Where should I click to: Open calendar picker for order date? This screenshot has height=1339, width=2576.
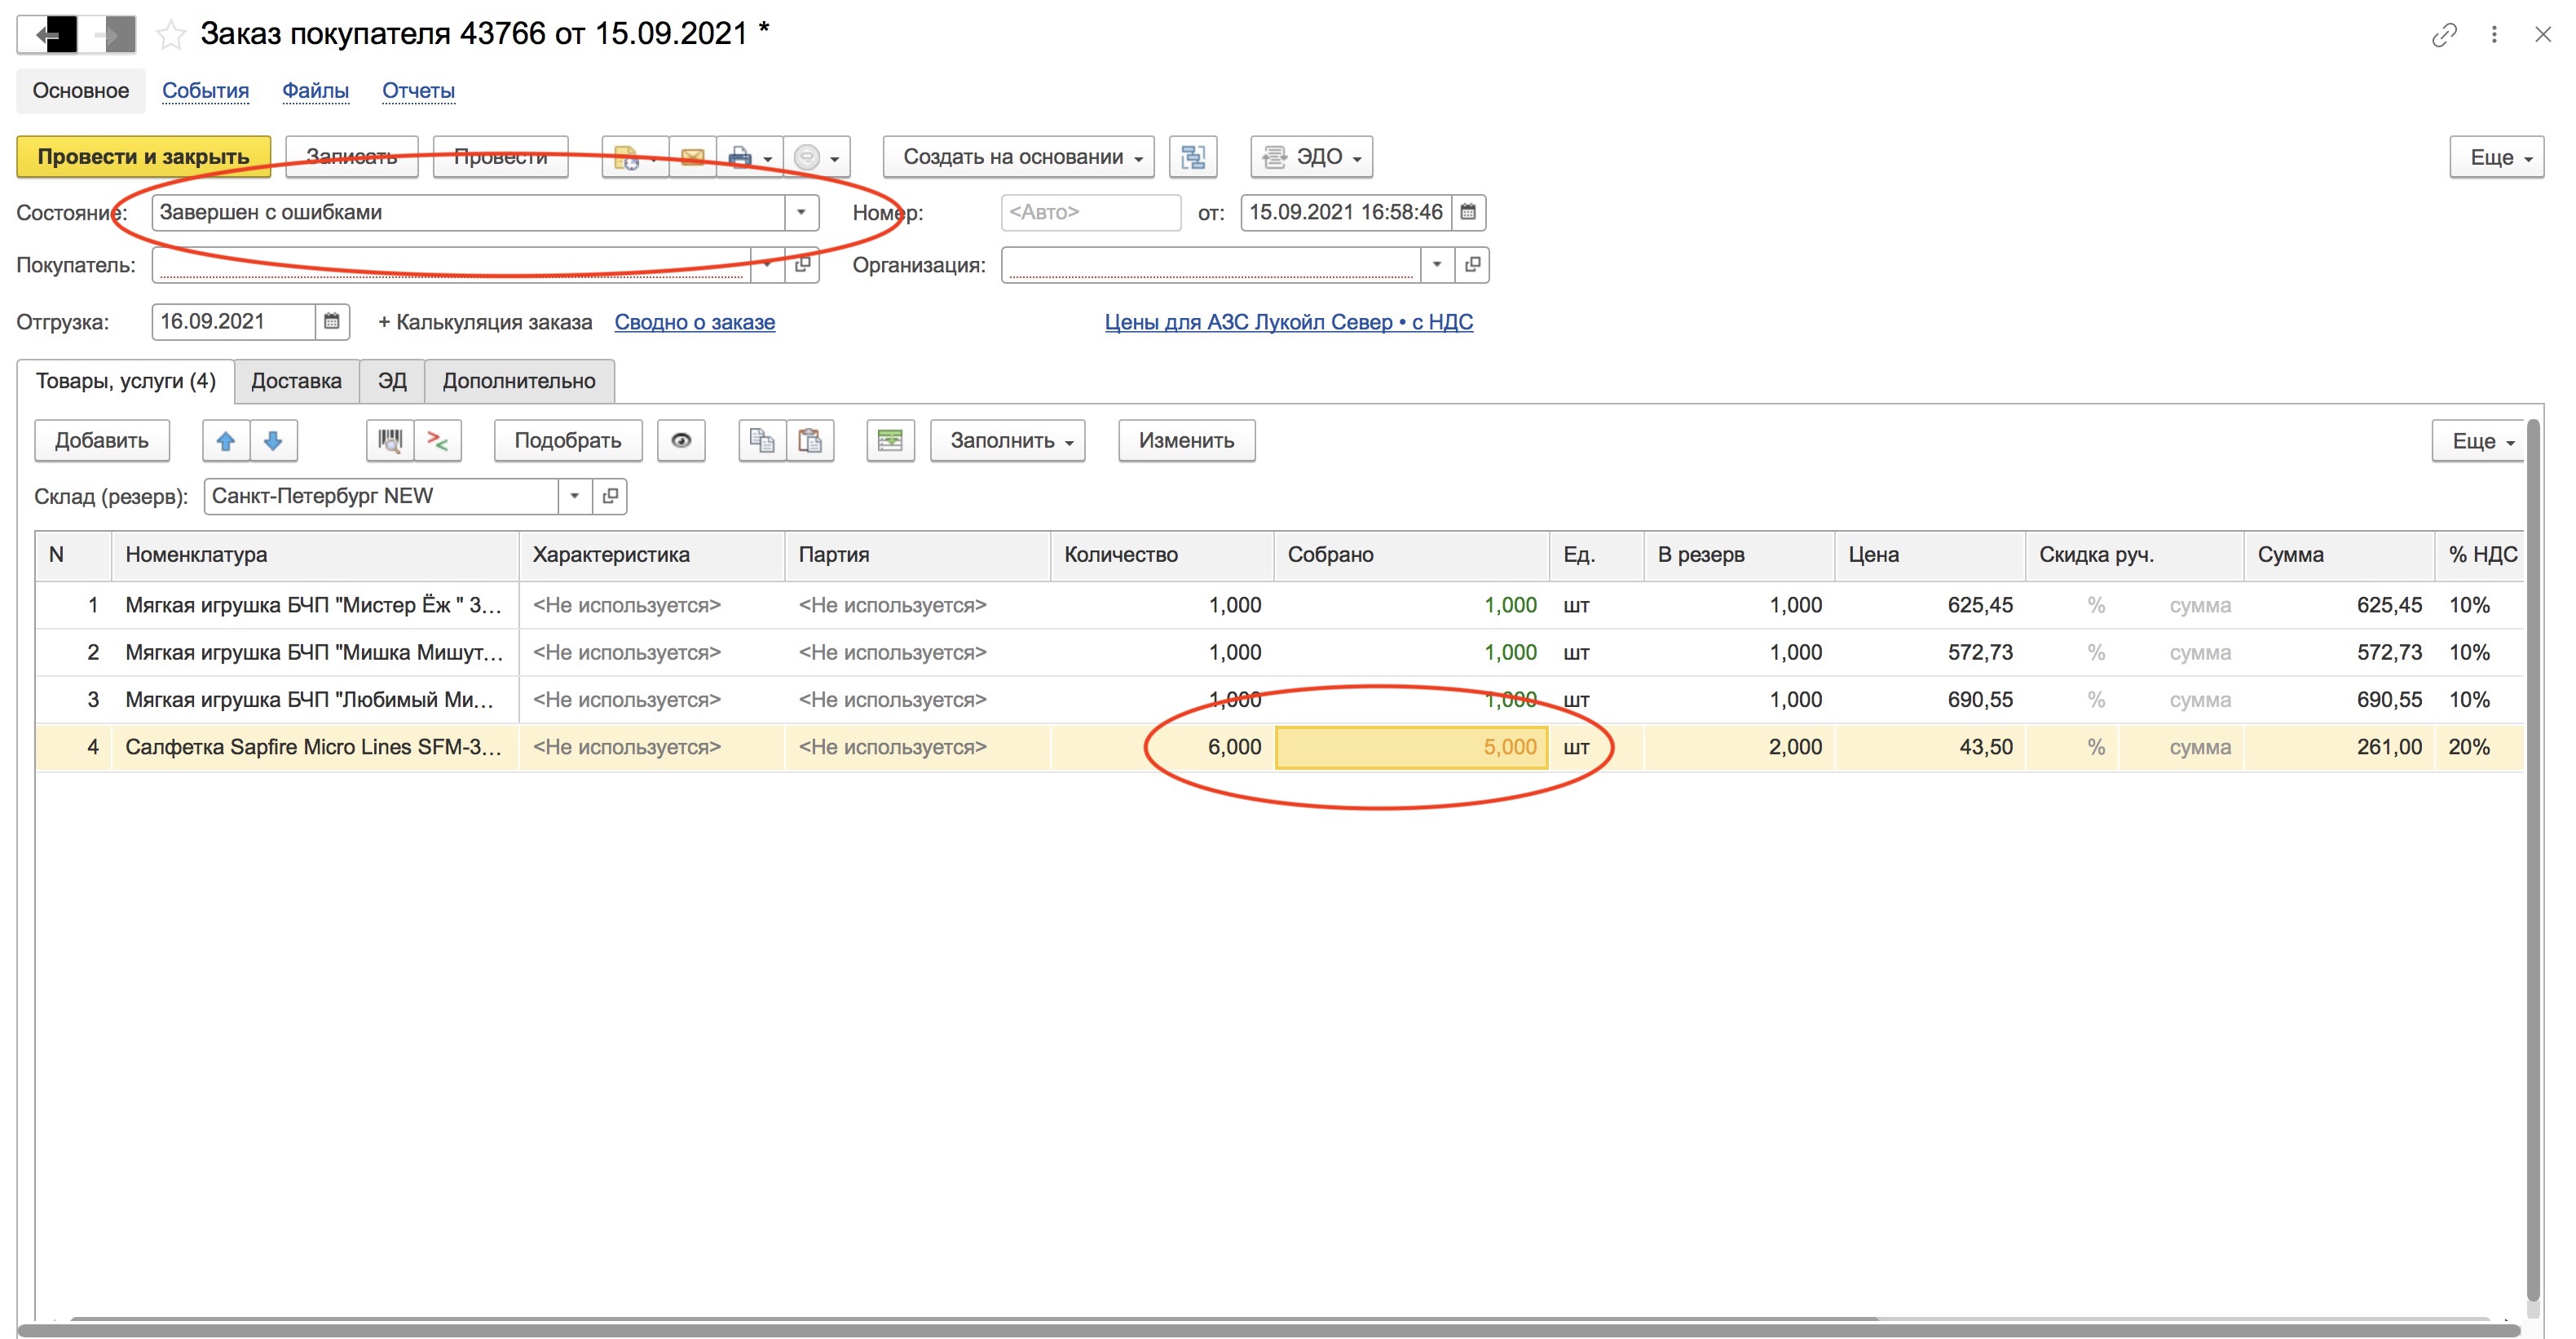click(1468, 212)
